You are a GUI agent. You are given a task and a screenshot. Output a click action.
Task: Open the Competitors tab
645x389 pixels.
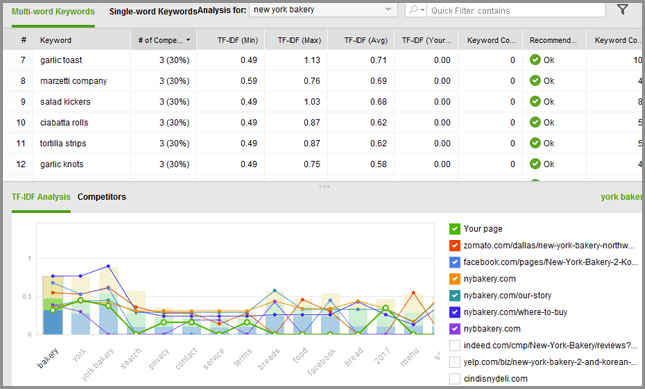point(102,197)
